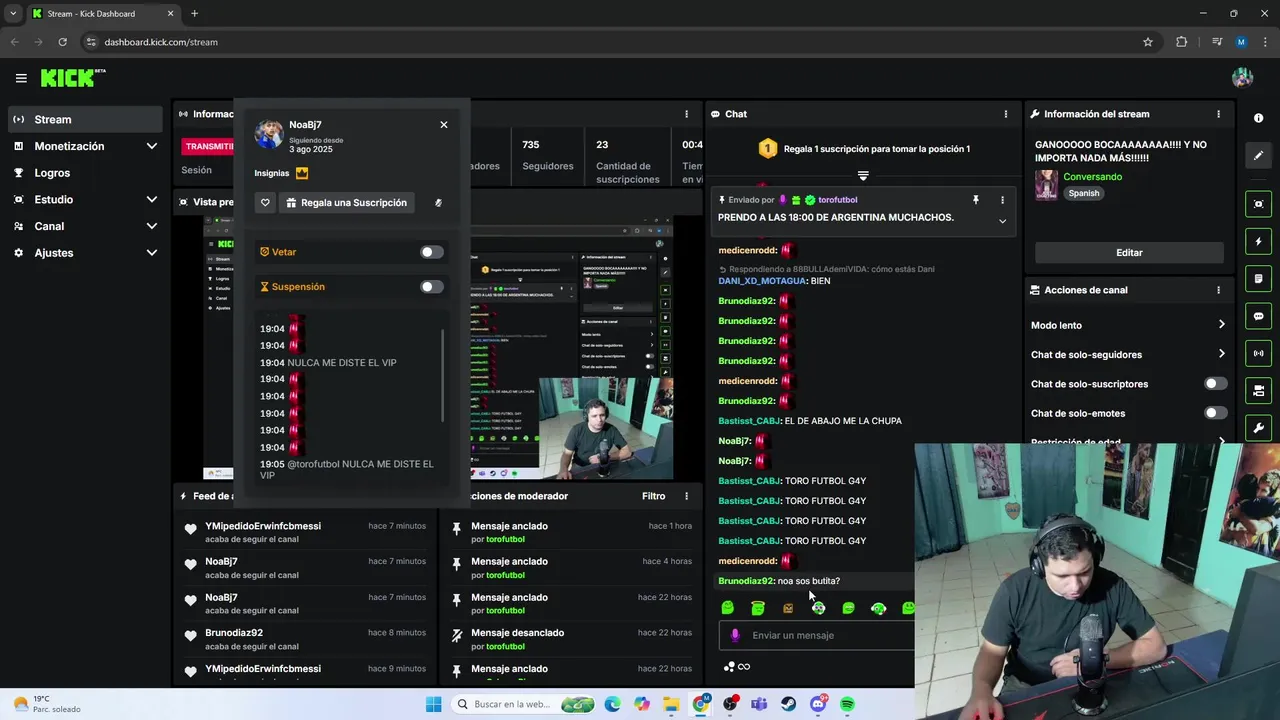This screenshot has width=1280, height=720.
Task: Select Stream in the sidebar
Action: [x=86, y=119]
